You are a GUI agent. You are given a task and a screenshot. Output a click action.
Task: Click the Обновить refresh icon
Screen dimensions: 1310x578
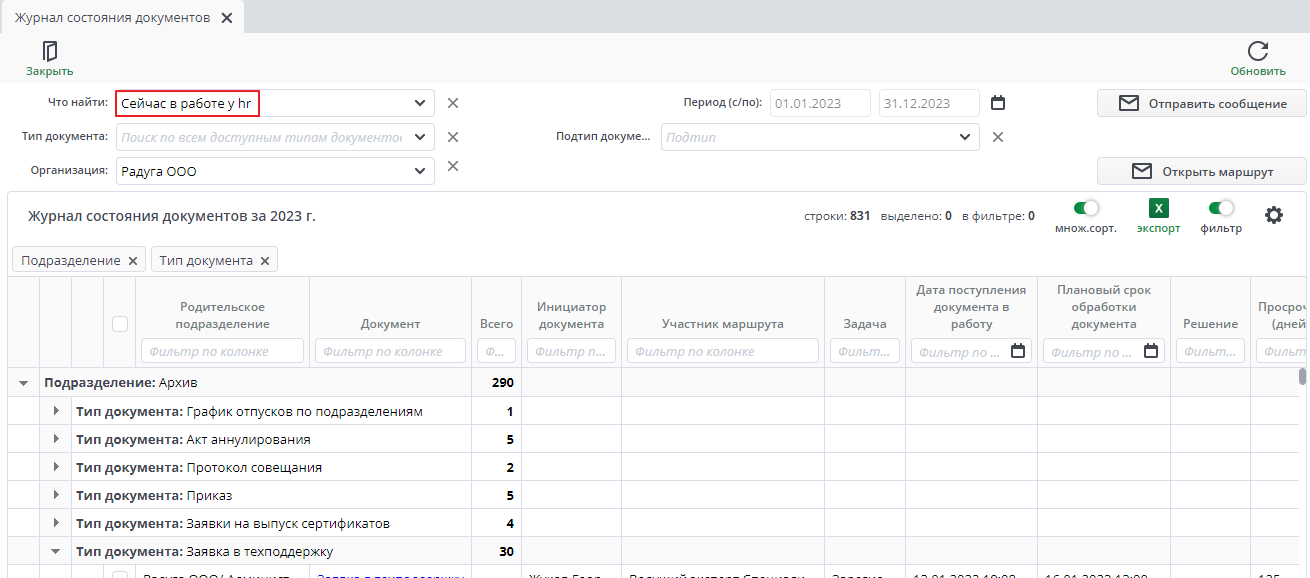[1258, 51]
